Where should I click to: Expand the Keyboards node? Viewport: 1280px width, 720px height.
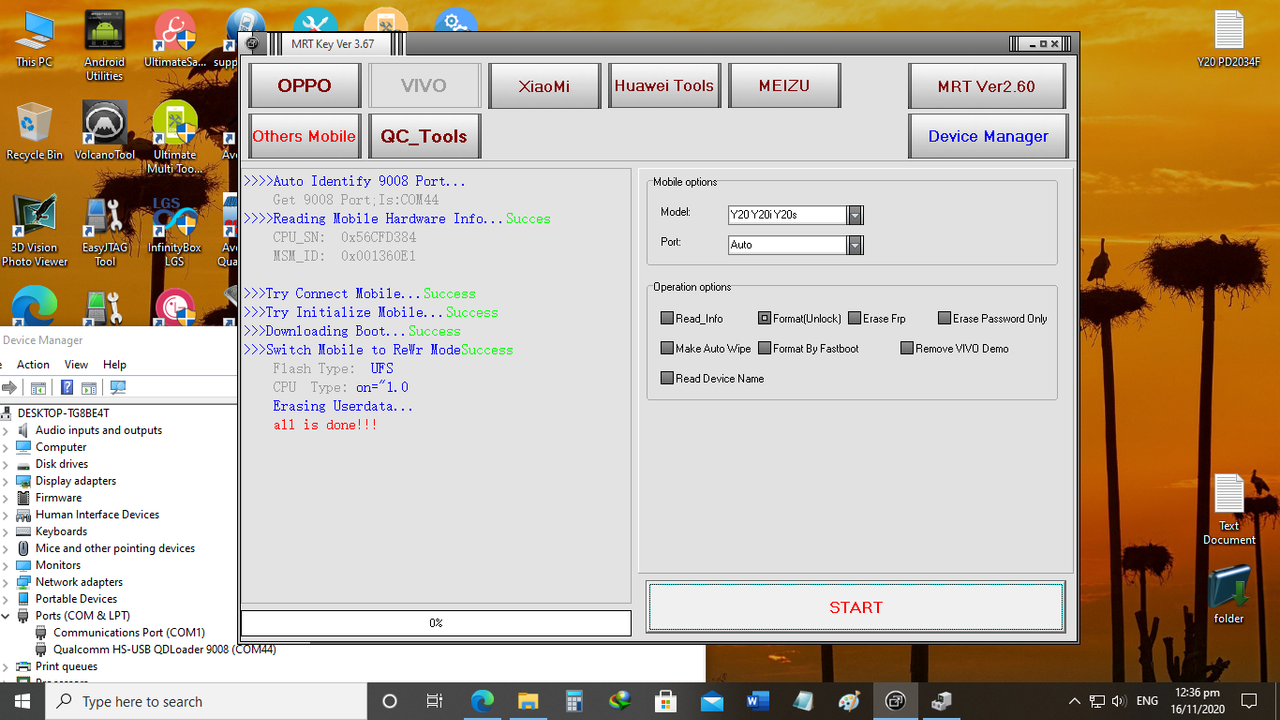pos(6,531)
